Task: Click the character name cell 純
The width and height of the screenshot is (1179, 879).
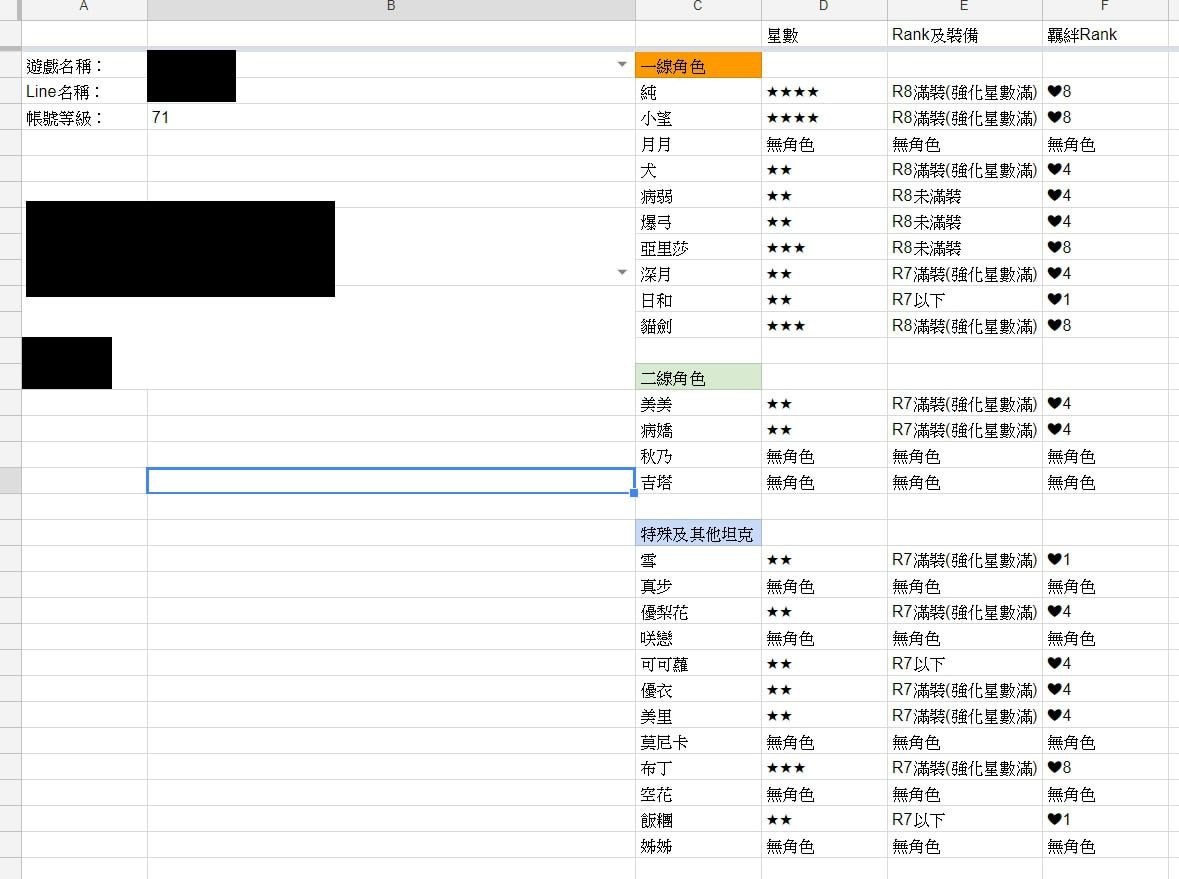Action: point(699,92)
